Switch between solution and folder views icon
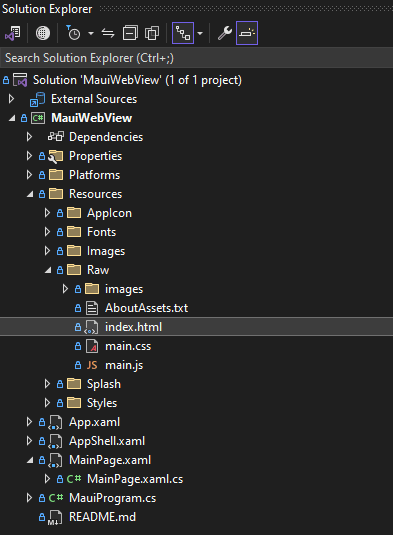The width and height of the screenshot is (393, 535). (x=13, y=33)
